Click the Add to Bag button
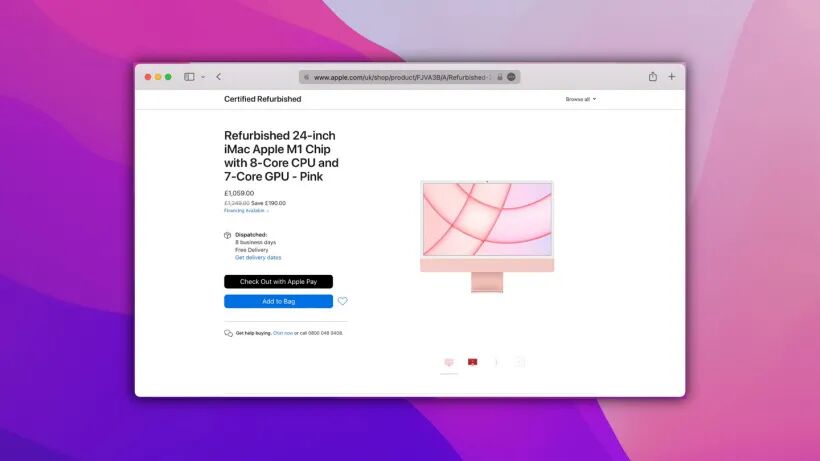 click(x=278, y=302)
